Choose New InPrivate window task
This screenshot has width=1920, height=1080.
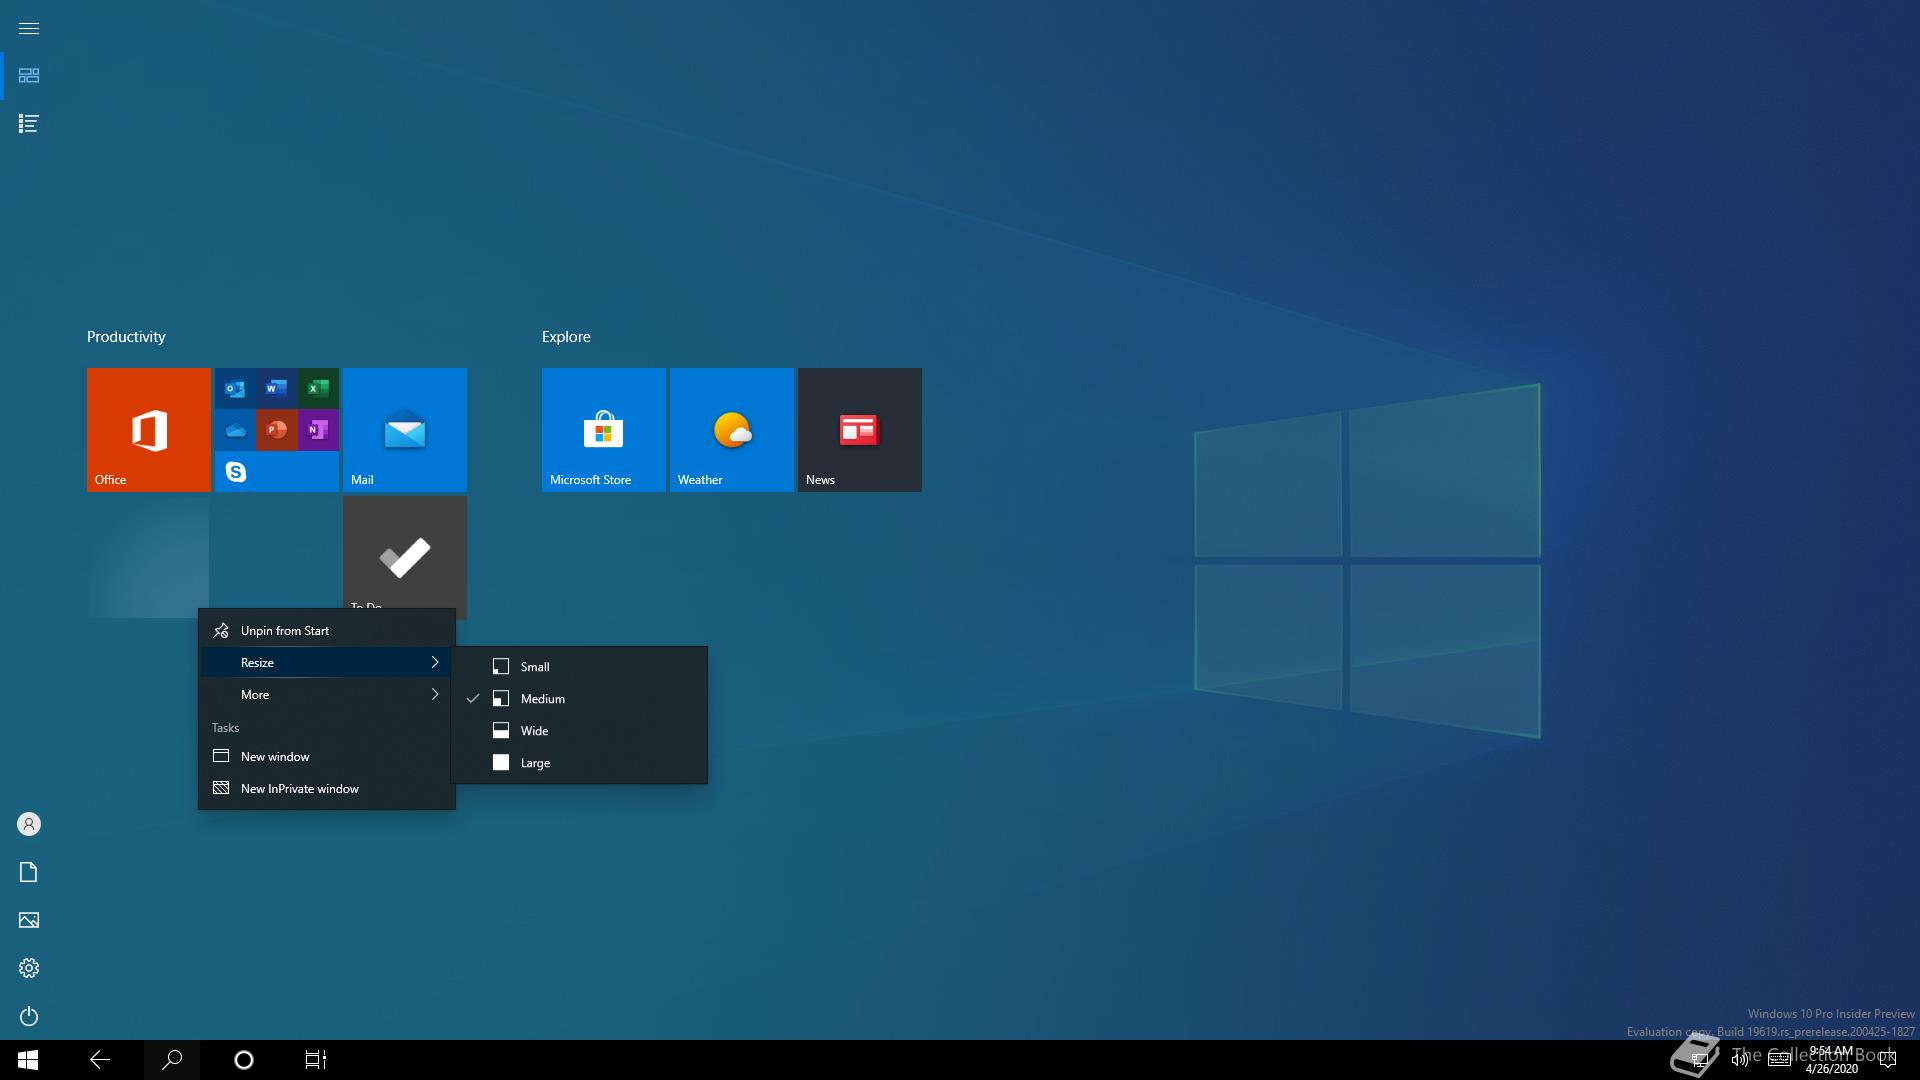327,789
